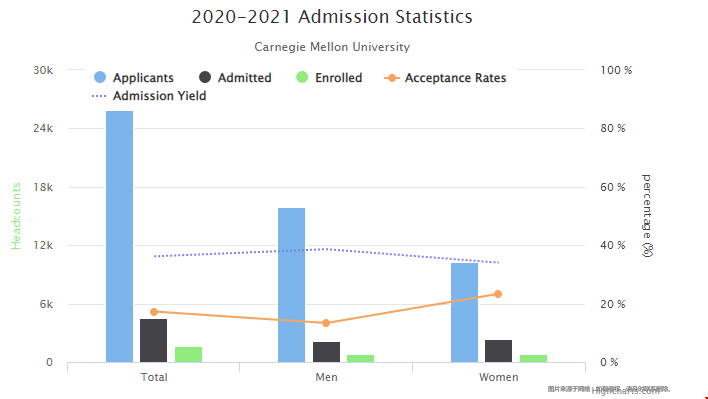Click the Men x-axis label
The image size is (708, 399).
326,377
